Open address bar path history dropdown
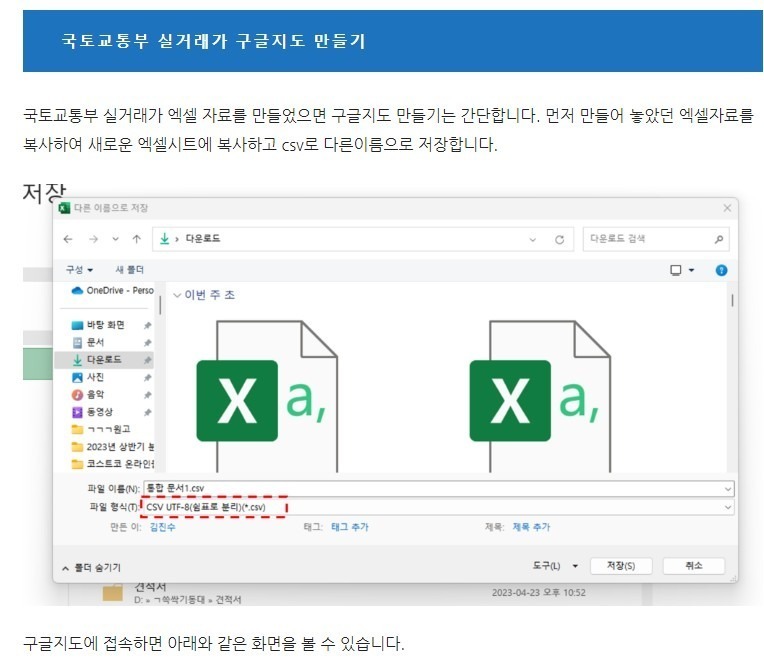The height and width of the screenshot is (667, 764). pos(533,239)
